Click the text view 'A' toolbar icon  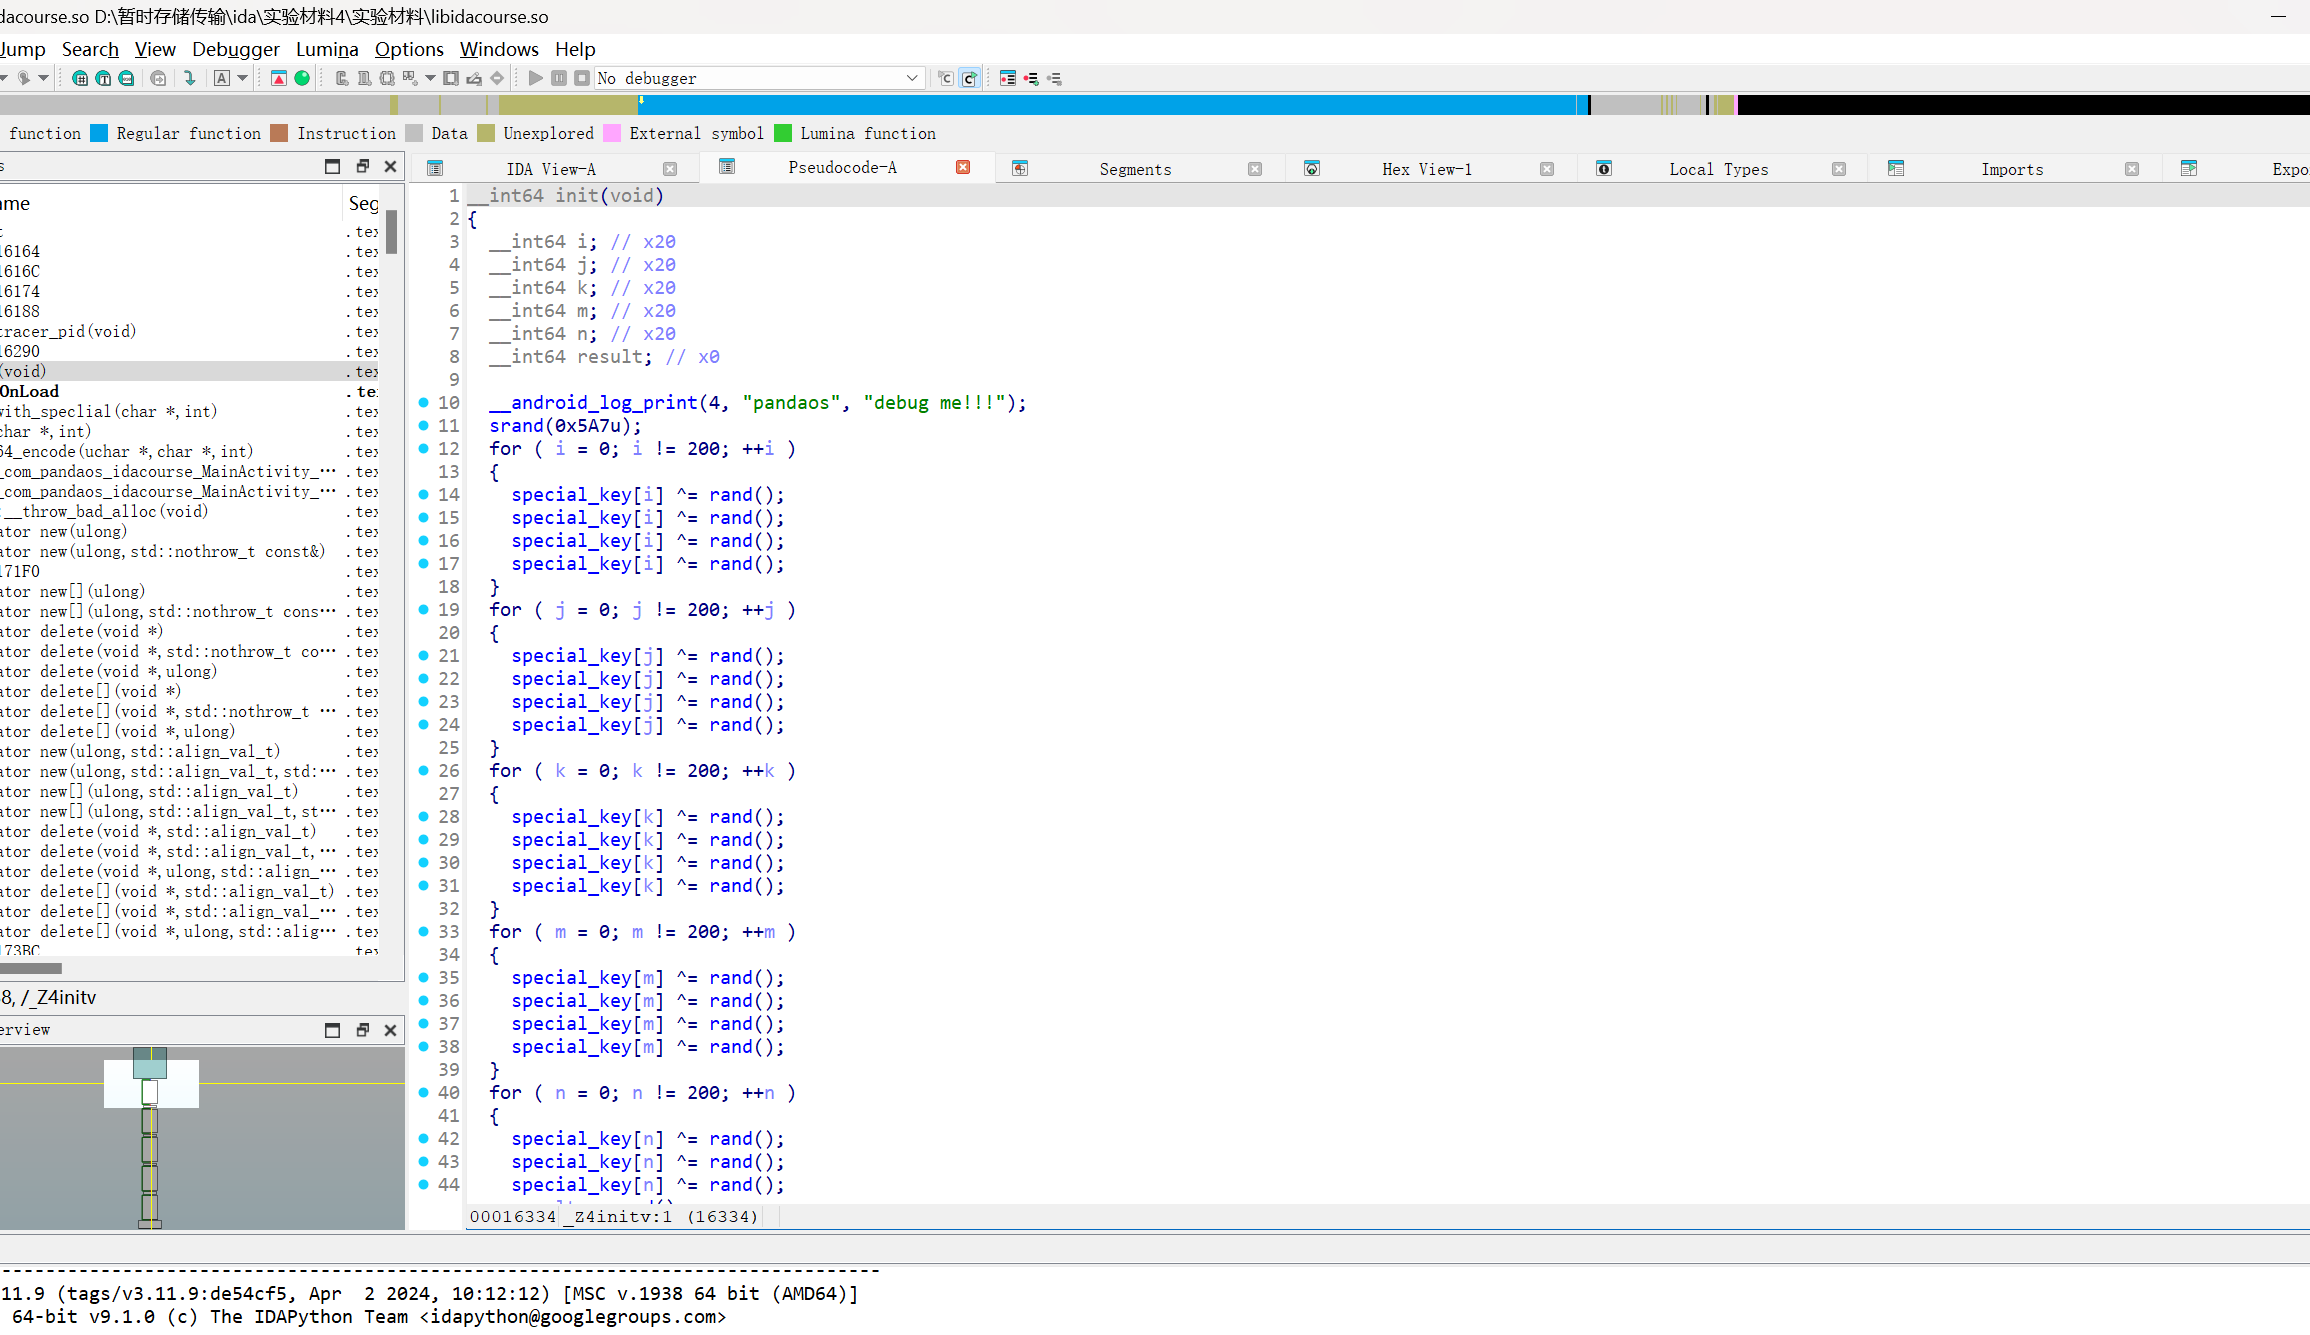click(x=222, y=78)
